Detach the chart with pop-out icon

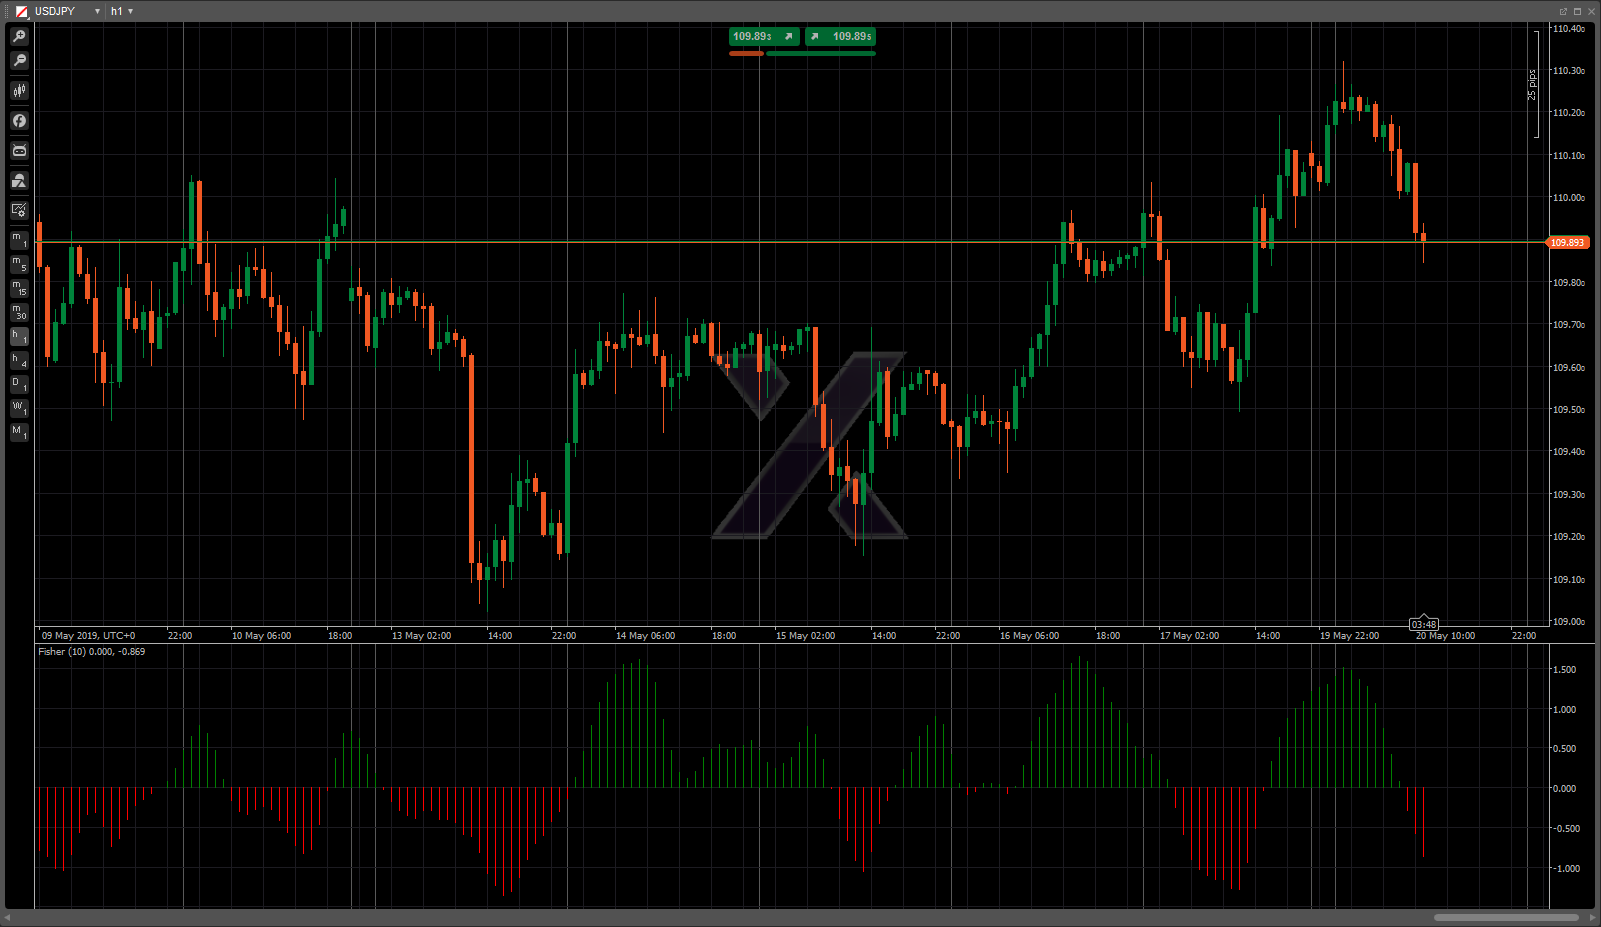[x=1563, y=11]
